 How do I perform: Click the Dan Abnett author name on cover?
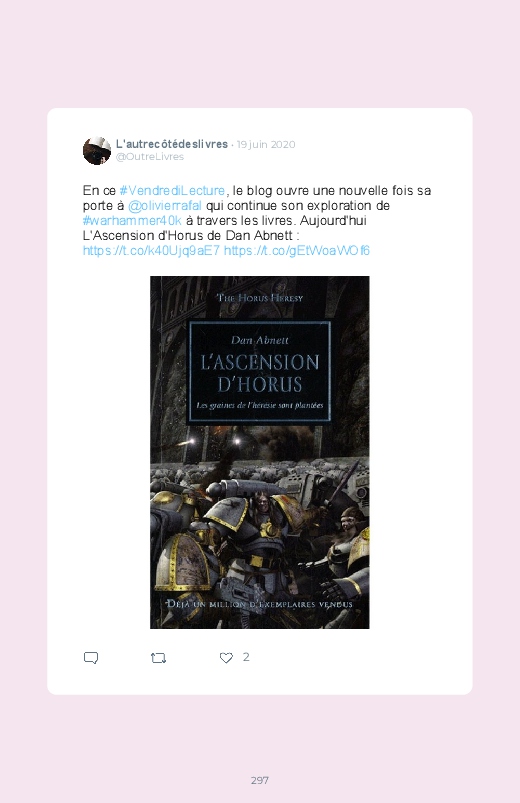tap(260, 340)
